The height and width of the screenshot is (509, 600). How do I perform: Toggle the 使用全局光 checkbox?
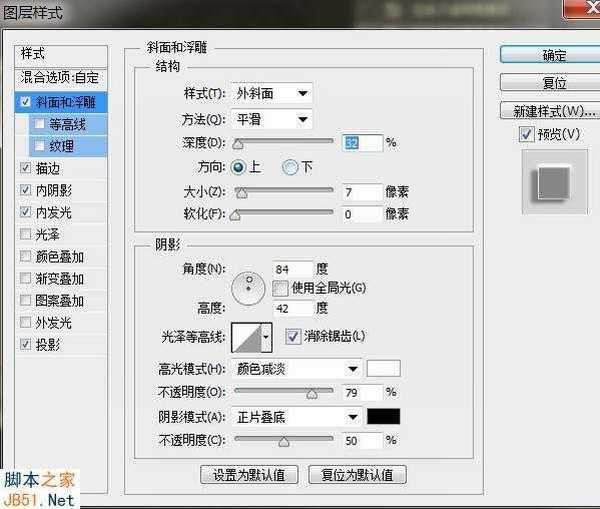281,288
